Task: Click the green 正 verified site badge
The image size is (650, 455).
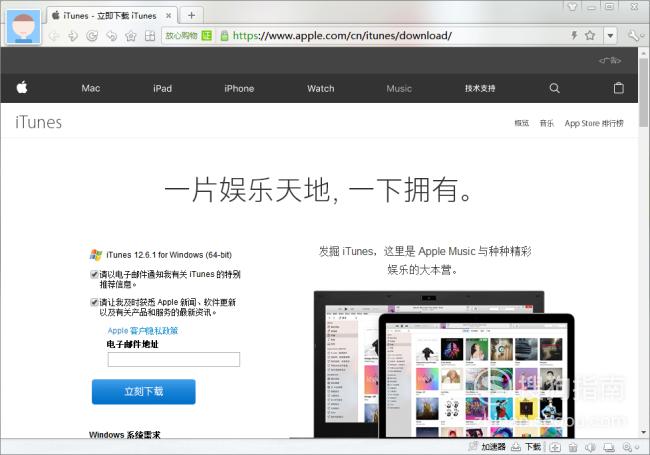Action: pyautogui.click(x=206, y=36)
